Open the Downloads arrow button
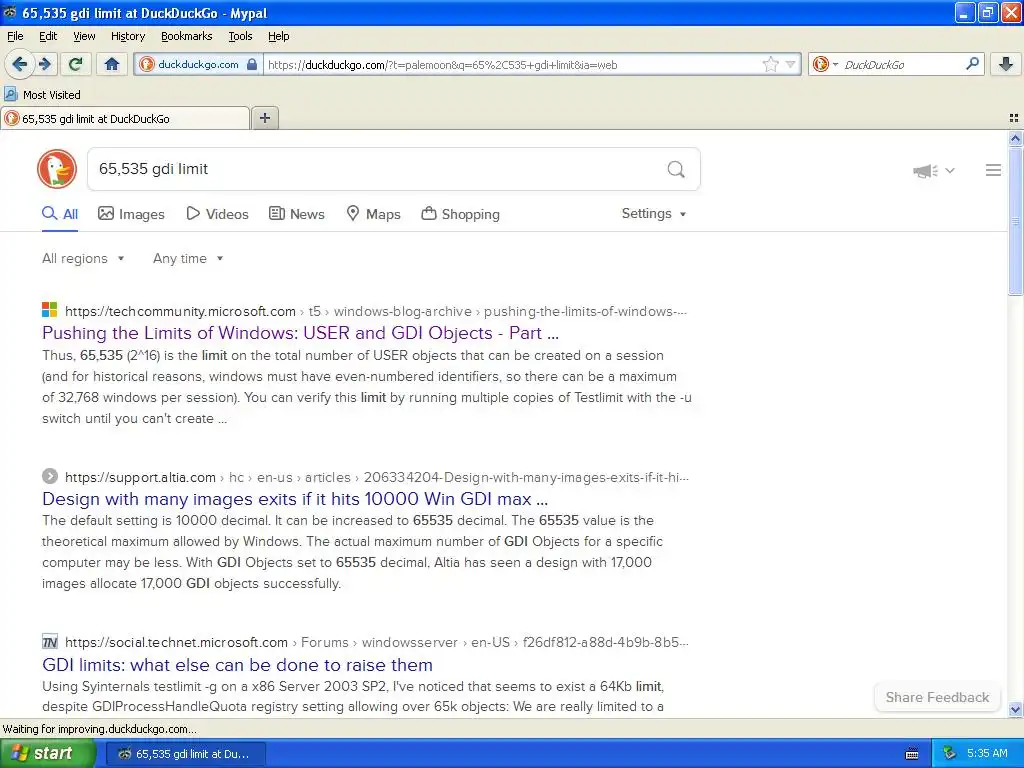The height and width of the screenshot is (768, 1024). click(x=1006, y=64)
